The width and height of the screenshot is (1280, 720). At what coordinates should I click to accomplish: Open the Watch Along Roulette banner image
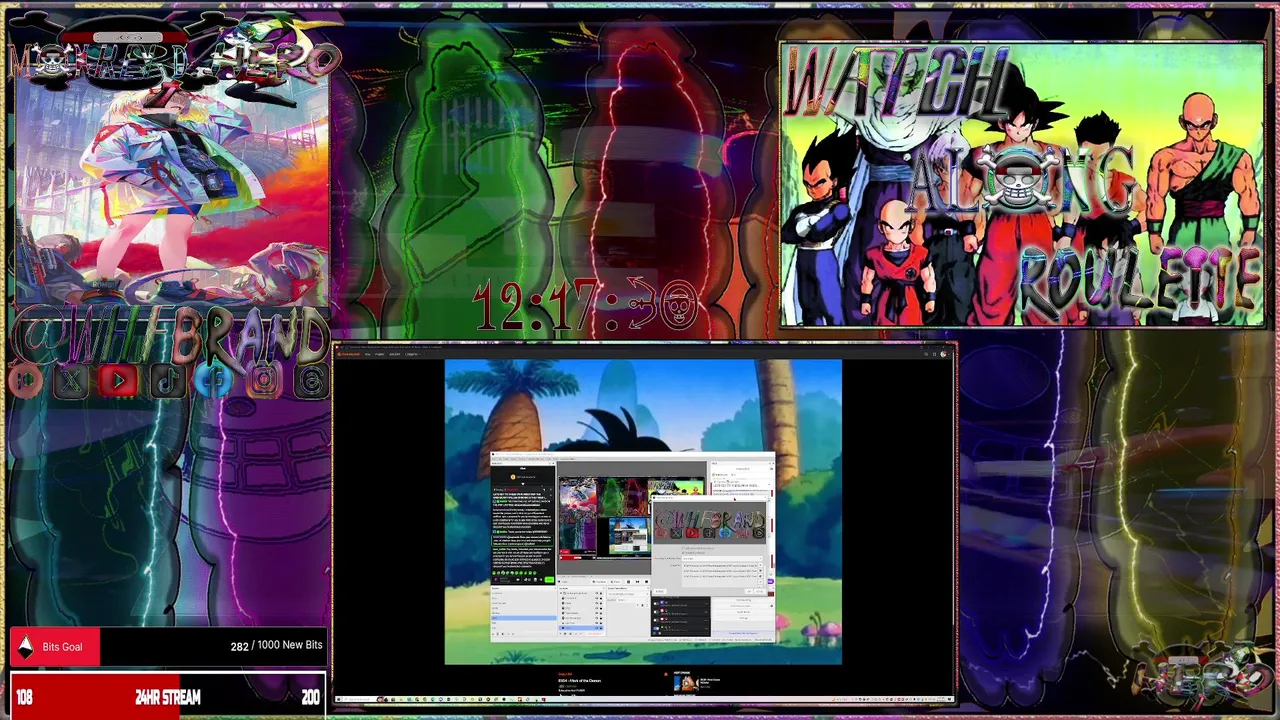click(x=1021, y=184)
